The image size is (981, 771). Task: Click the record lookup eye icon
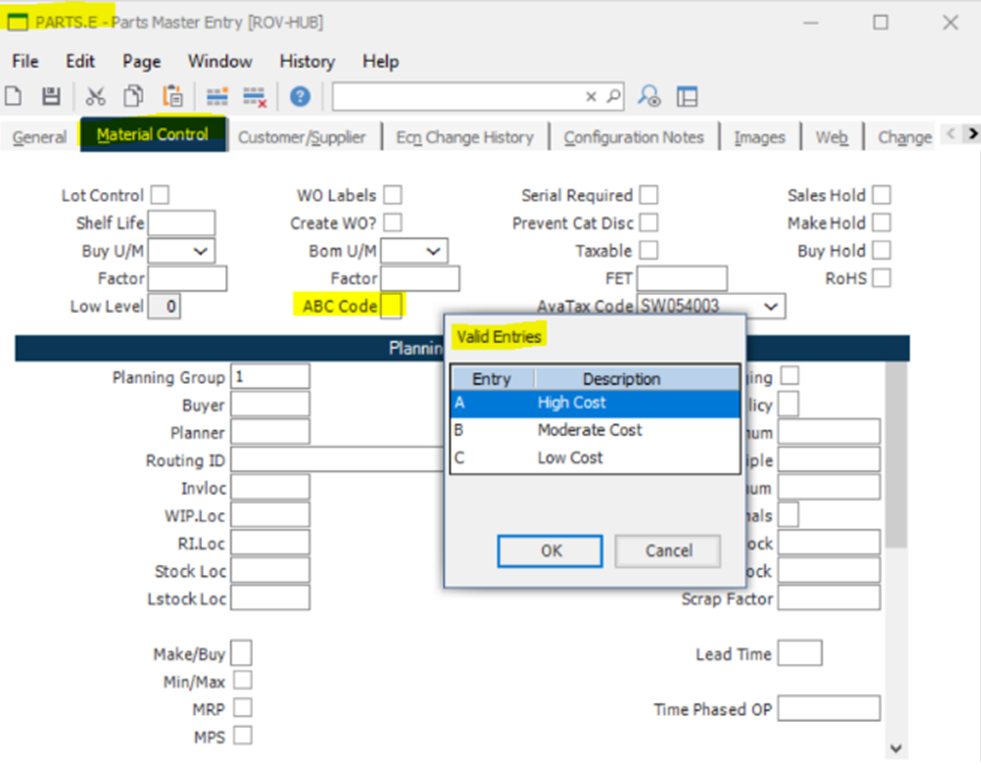[x=649, y=96]
